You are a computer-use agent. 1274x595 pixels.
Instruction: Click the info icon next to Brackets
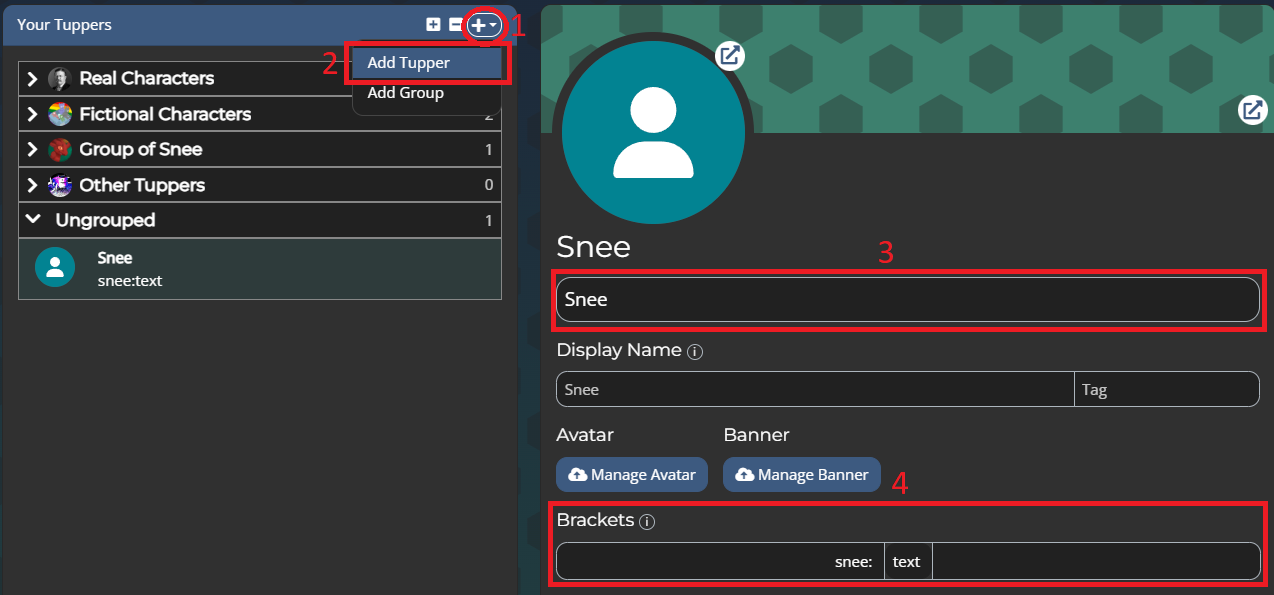647,521
